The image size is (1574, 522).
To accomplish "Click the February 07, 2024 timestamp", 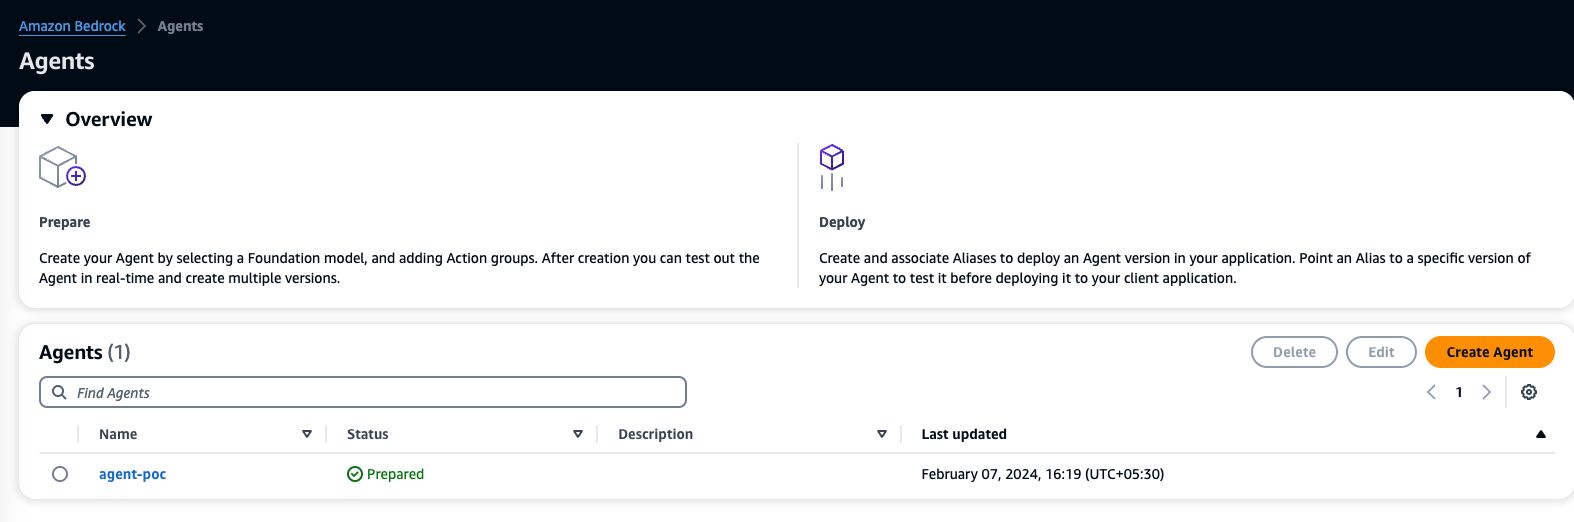I will coord(1042,474).
